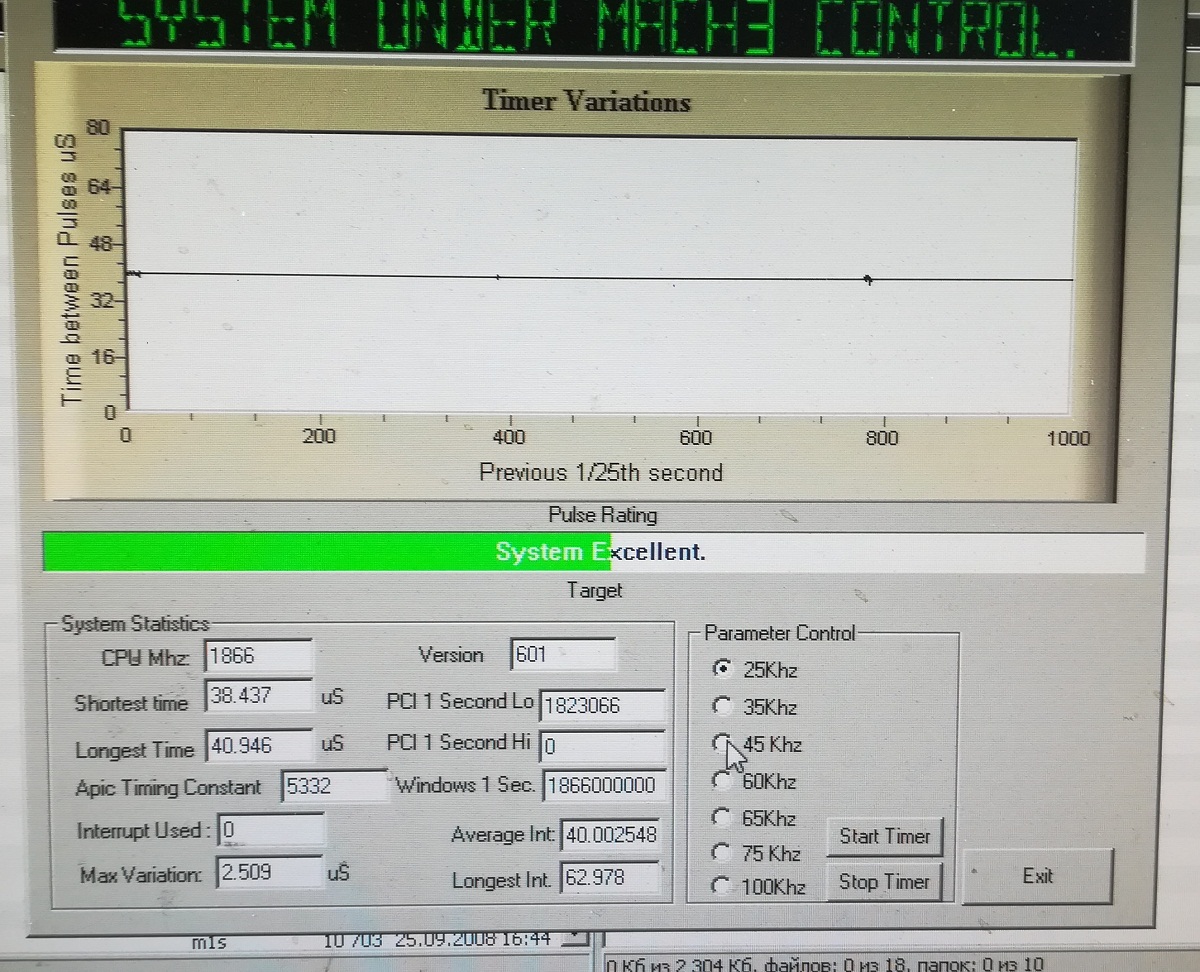Click the Apic Timing Constant field 5332
Image resolution: width=1200 pixels, height=972 pixels.
point(335,786)
